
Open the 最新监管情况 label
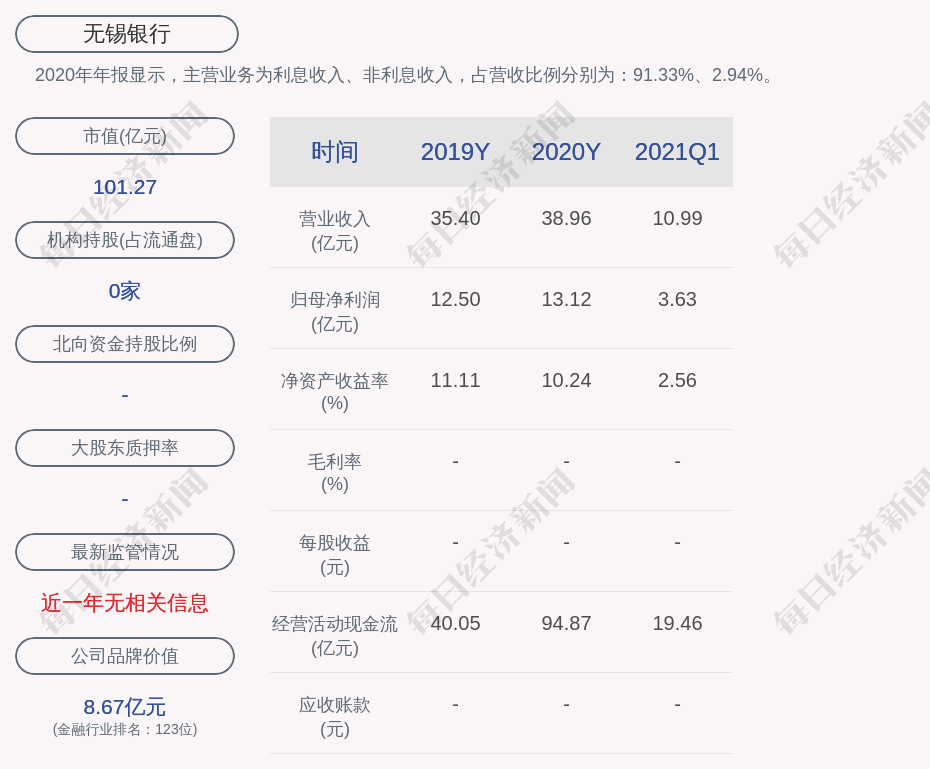click(x=125, y=552)
